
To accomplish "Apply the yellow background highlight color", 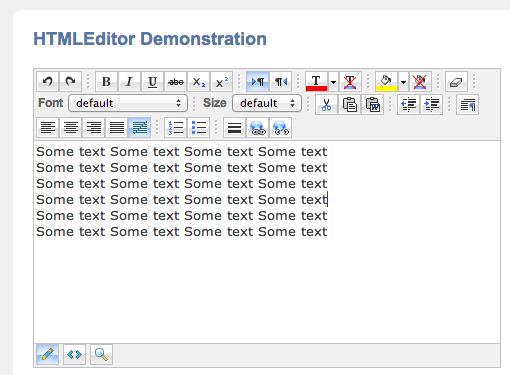I will pos(386,81).
